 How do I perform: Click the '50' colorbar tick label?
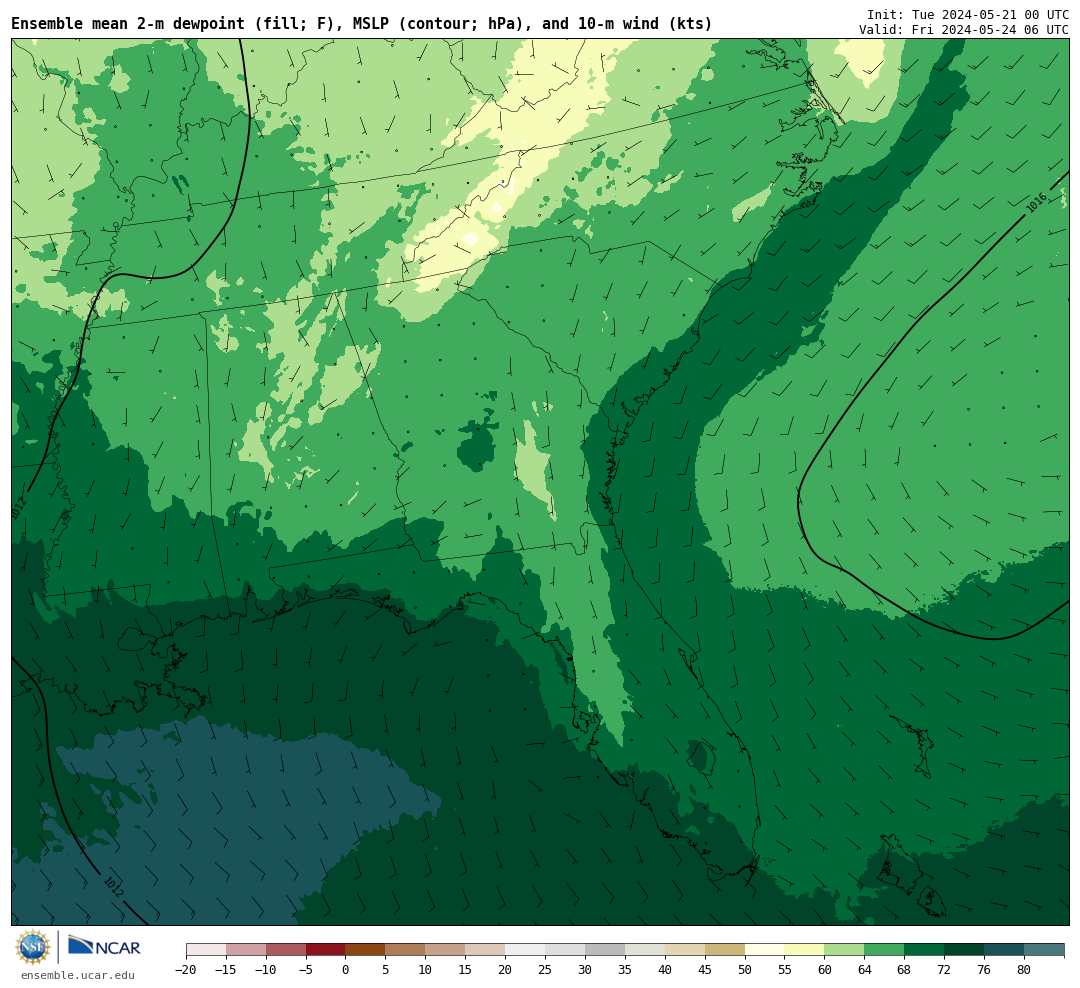(745, 970)
